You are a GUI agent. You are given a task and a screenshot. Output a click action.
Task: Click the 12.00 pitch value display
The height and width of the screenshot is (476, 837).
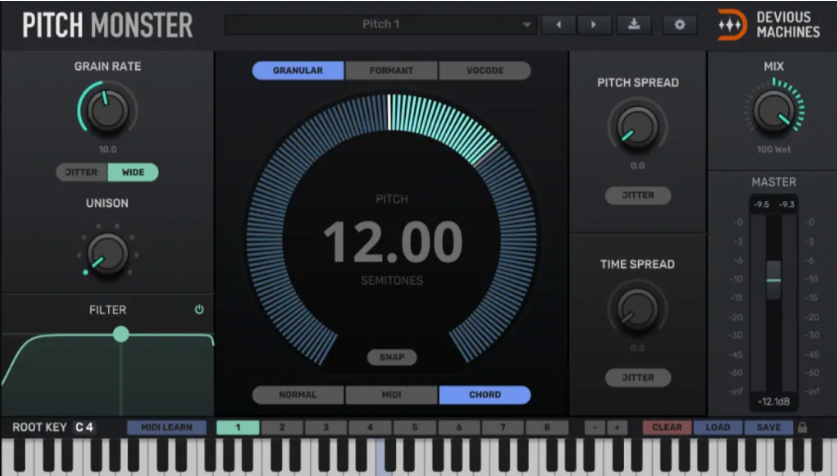point(392,242)
